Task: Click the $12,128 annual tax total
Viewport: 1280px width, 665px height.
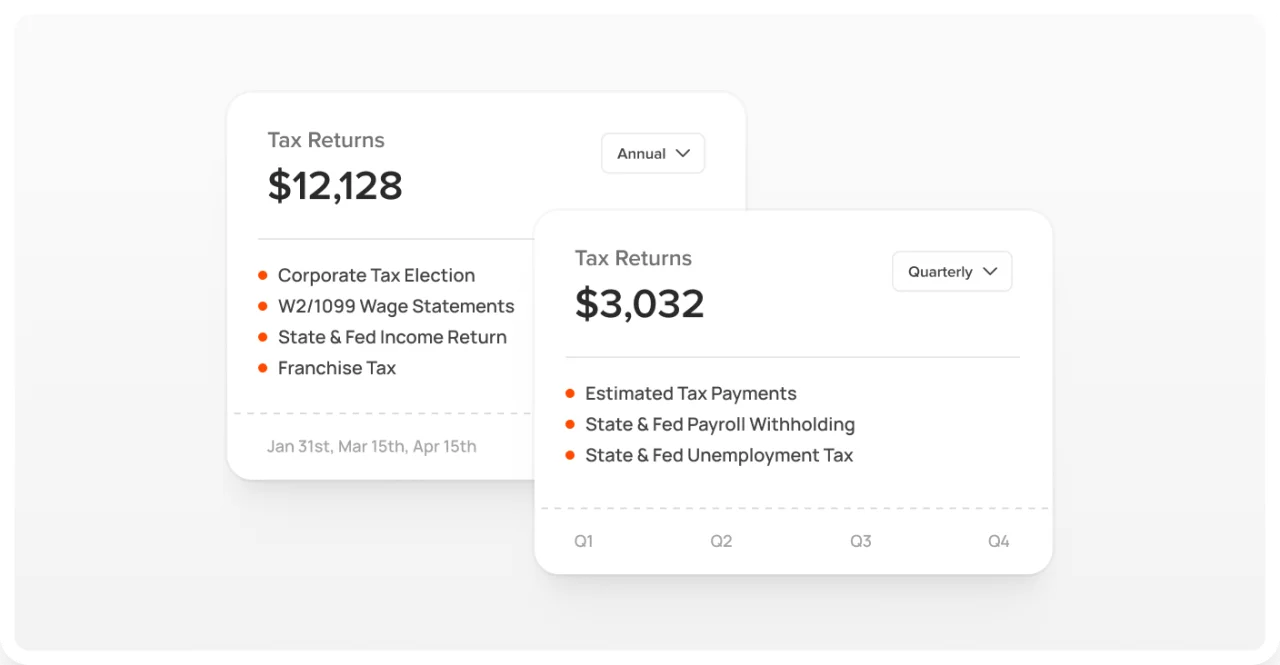Action: tap(335, 186)
